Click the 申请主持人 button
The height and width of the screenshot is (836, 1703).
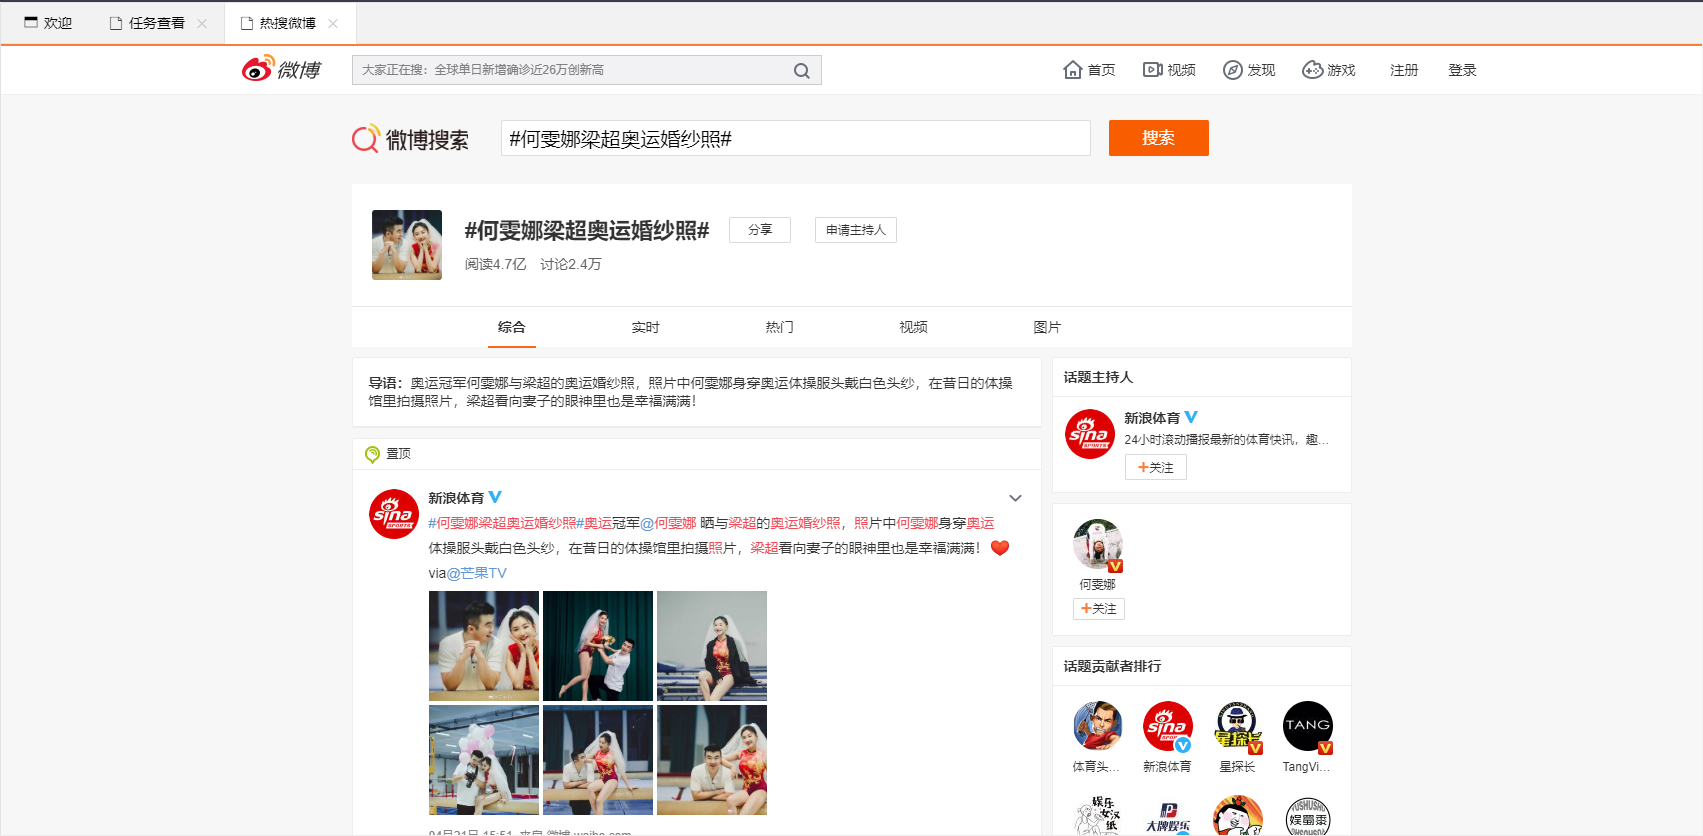(x=856, y=230)
